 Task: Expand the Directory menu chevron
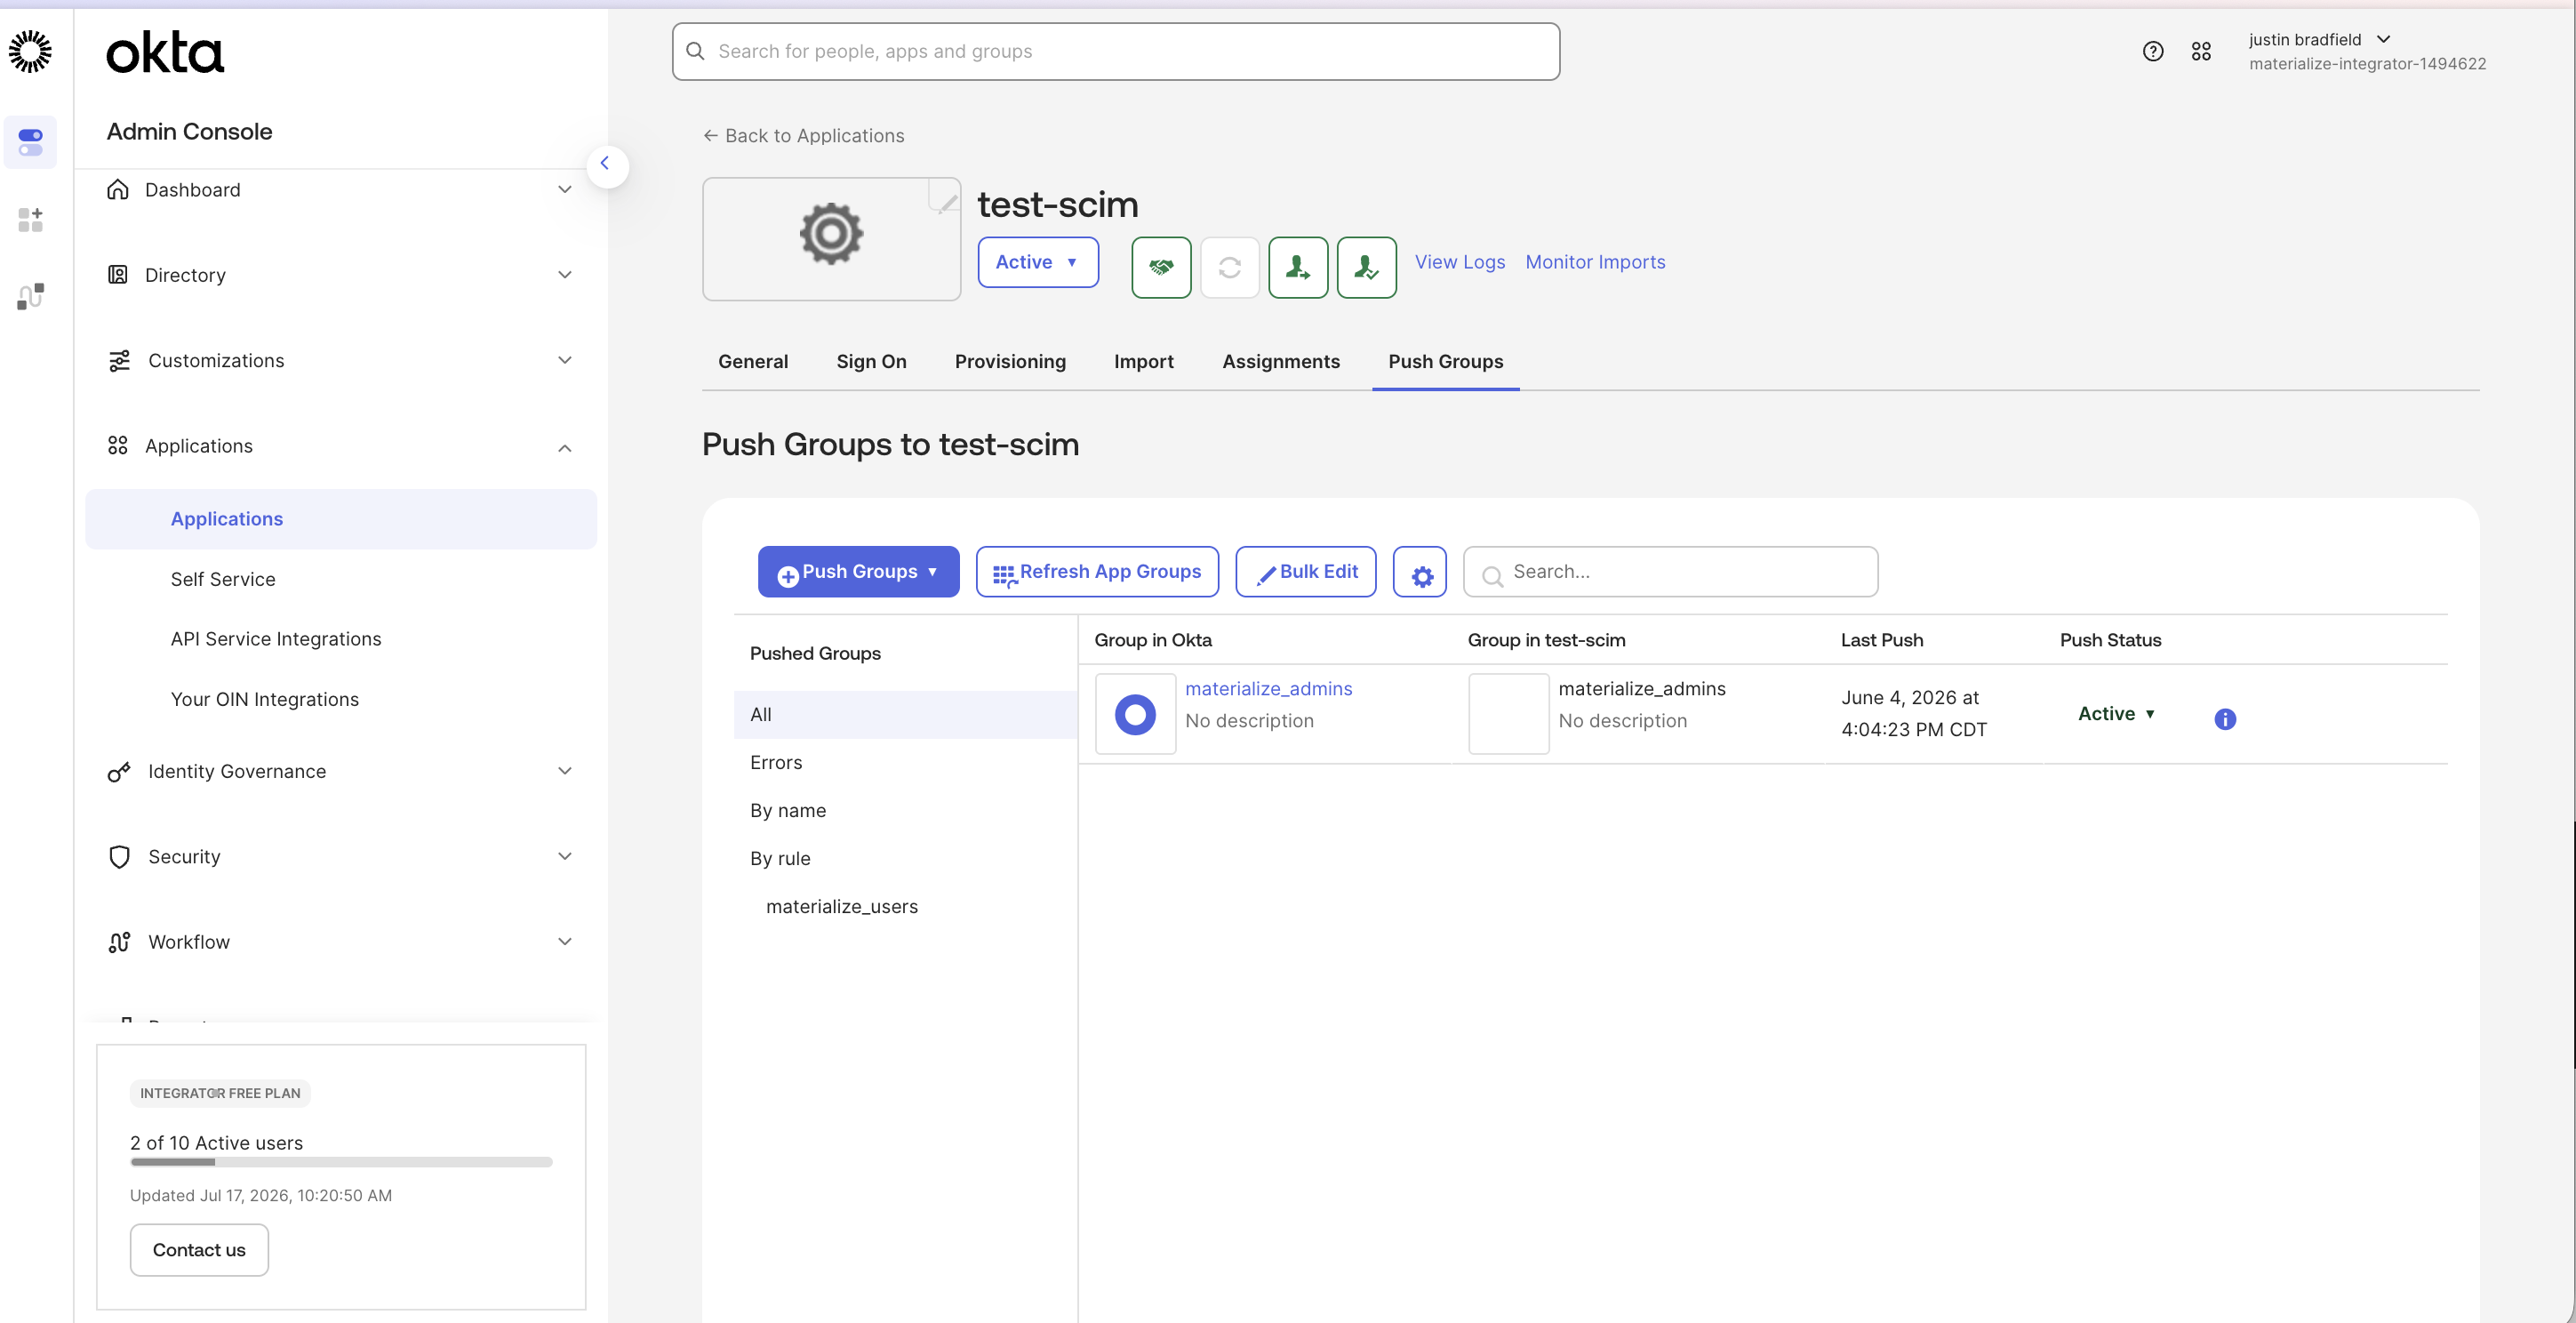point(564,275)
